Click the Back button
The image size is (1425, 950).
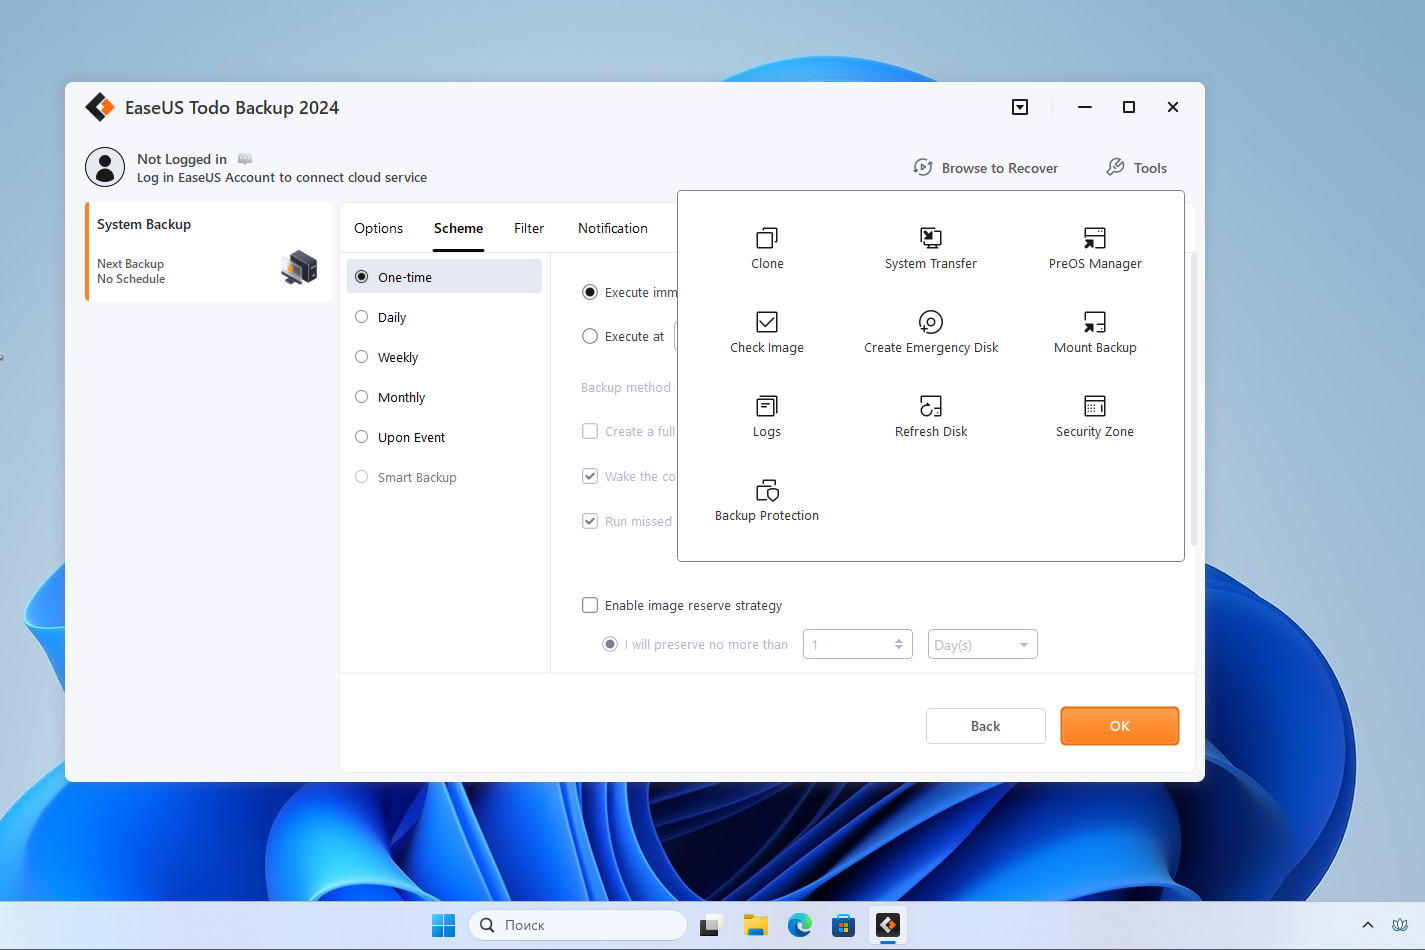pos(986,726)
